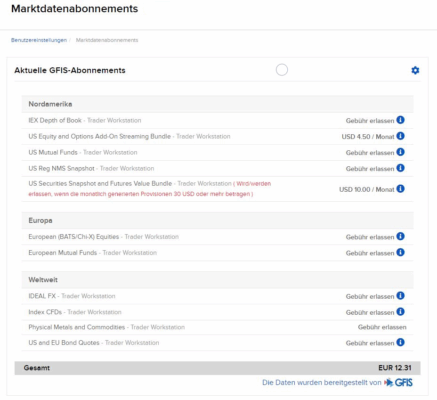
Task: Show info for US Reg NMS Snapshot
Action: pos(400,168)
